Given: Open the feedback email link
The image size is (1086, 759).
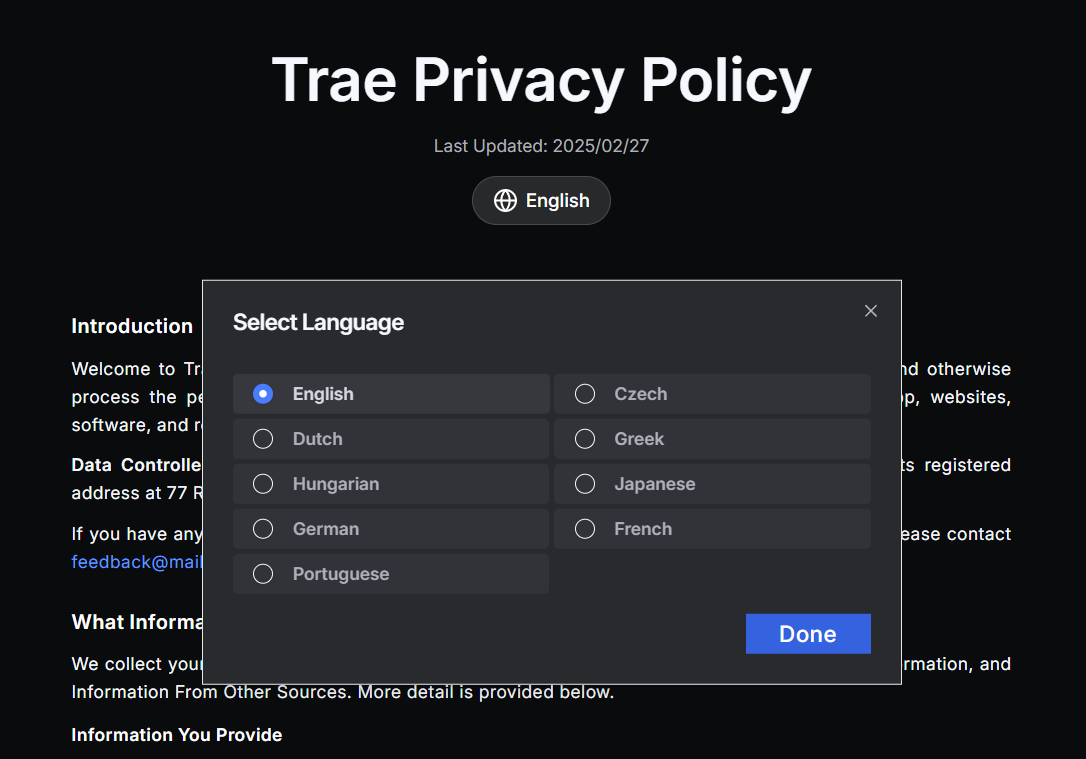Looking at the screenshot, I should [x=137, y=562].
